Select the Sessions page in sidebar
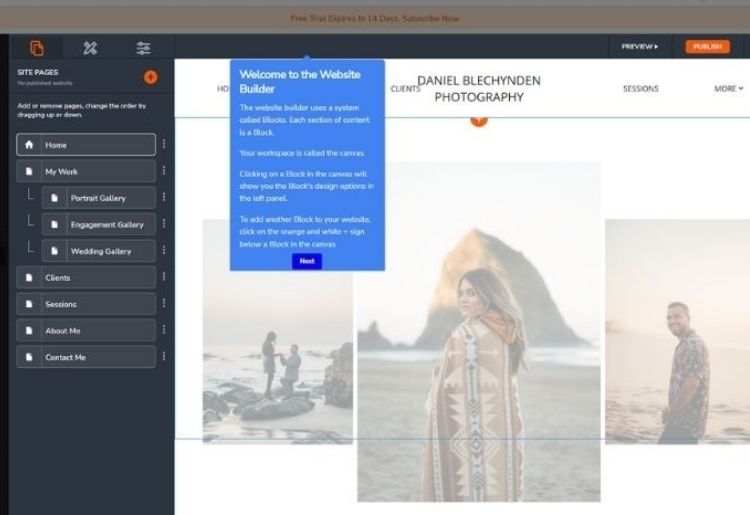The image size is (750, 515). 86,304
